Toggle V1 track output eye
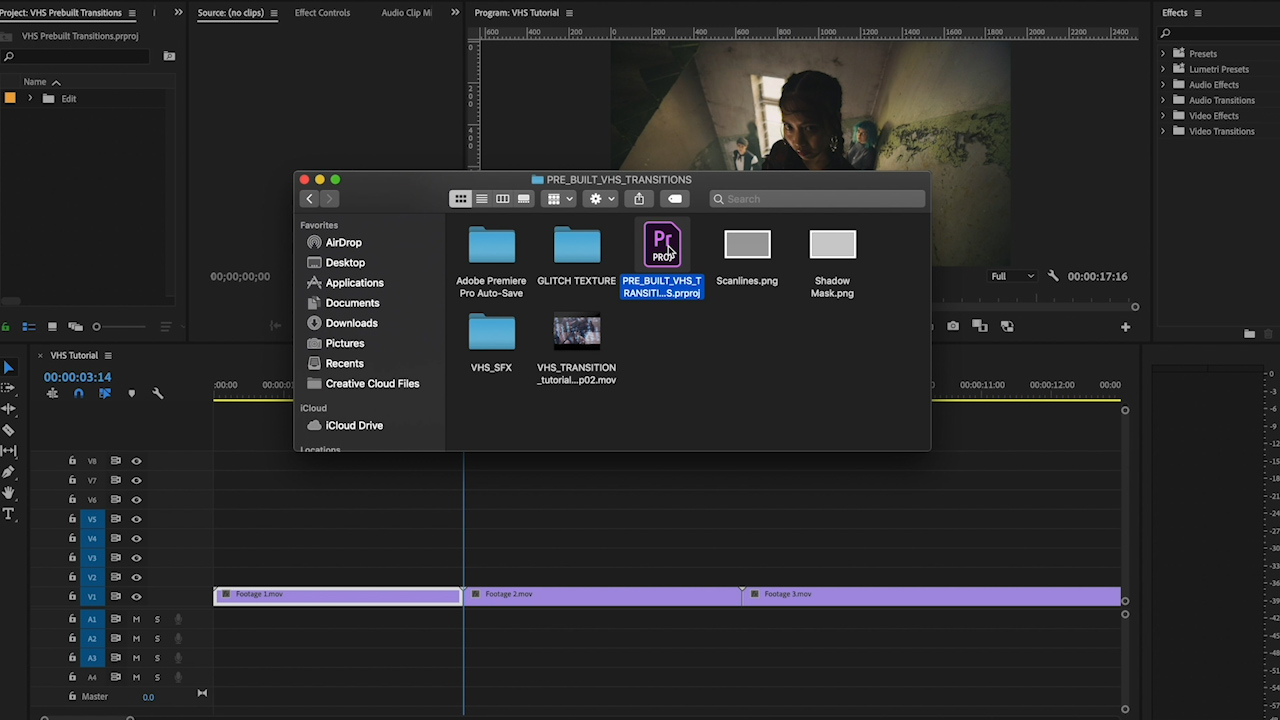1280x720 pixels. [136, 597]
